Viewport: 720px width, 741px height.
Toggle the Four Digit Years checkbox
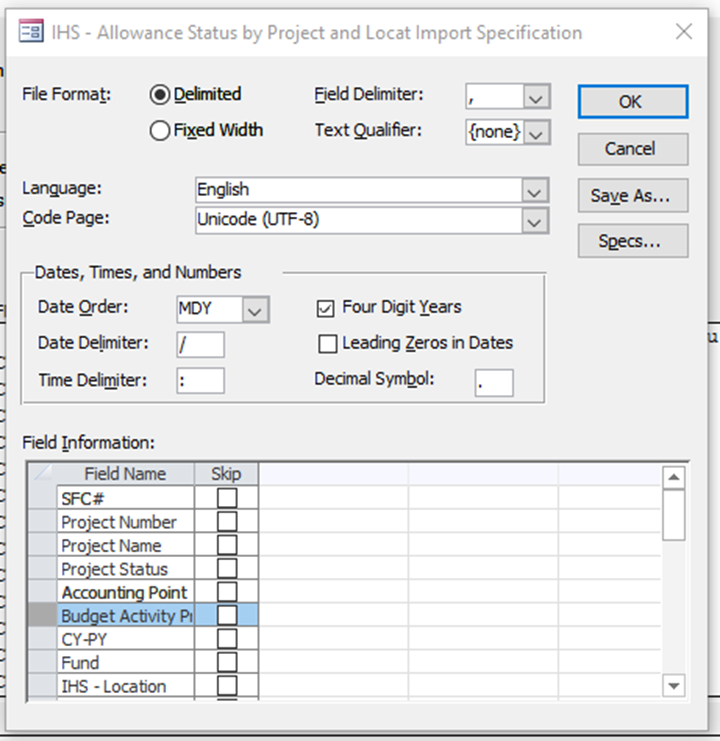pyautogui.click(x=327, y=308)
